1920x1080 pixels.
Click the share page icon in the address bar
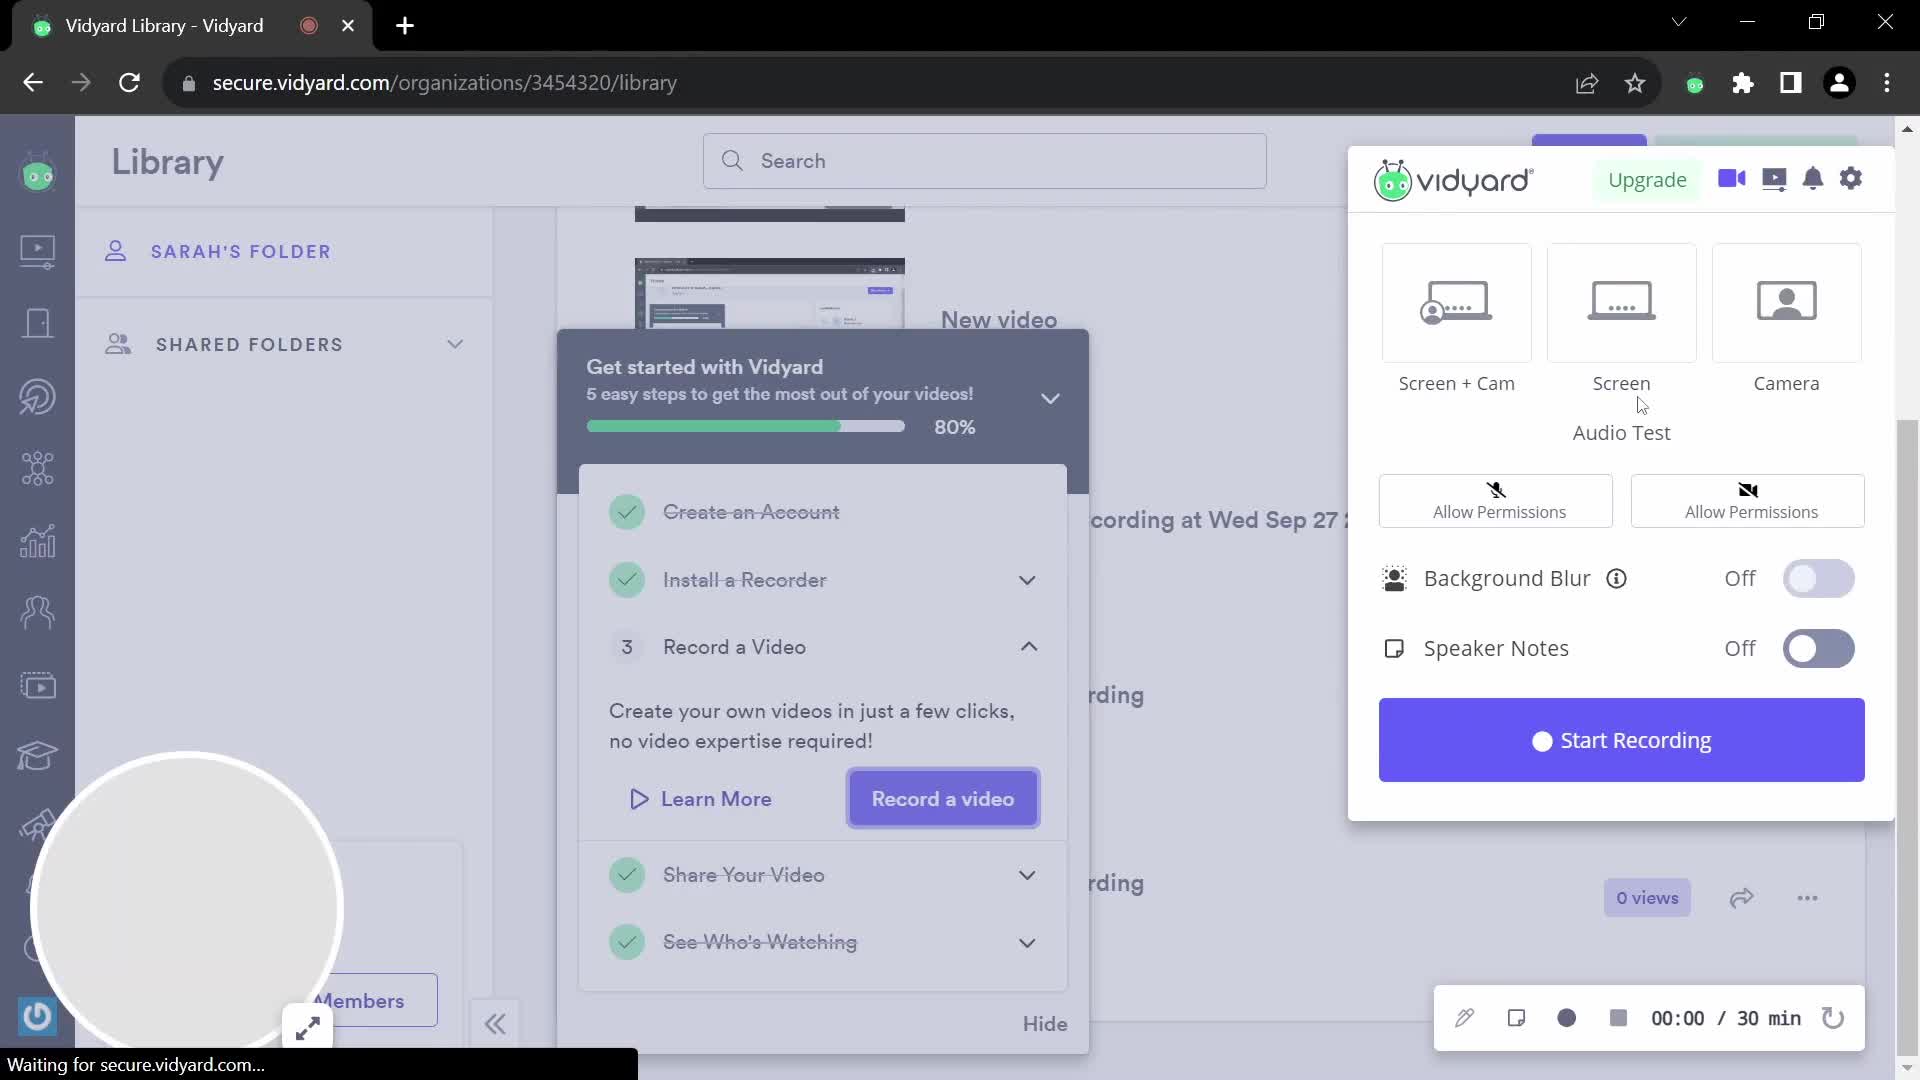click(x=1587, y=83)
